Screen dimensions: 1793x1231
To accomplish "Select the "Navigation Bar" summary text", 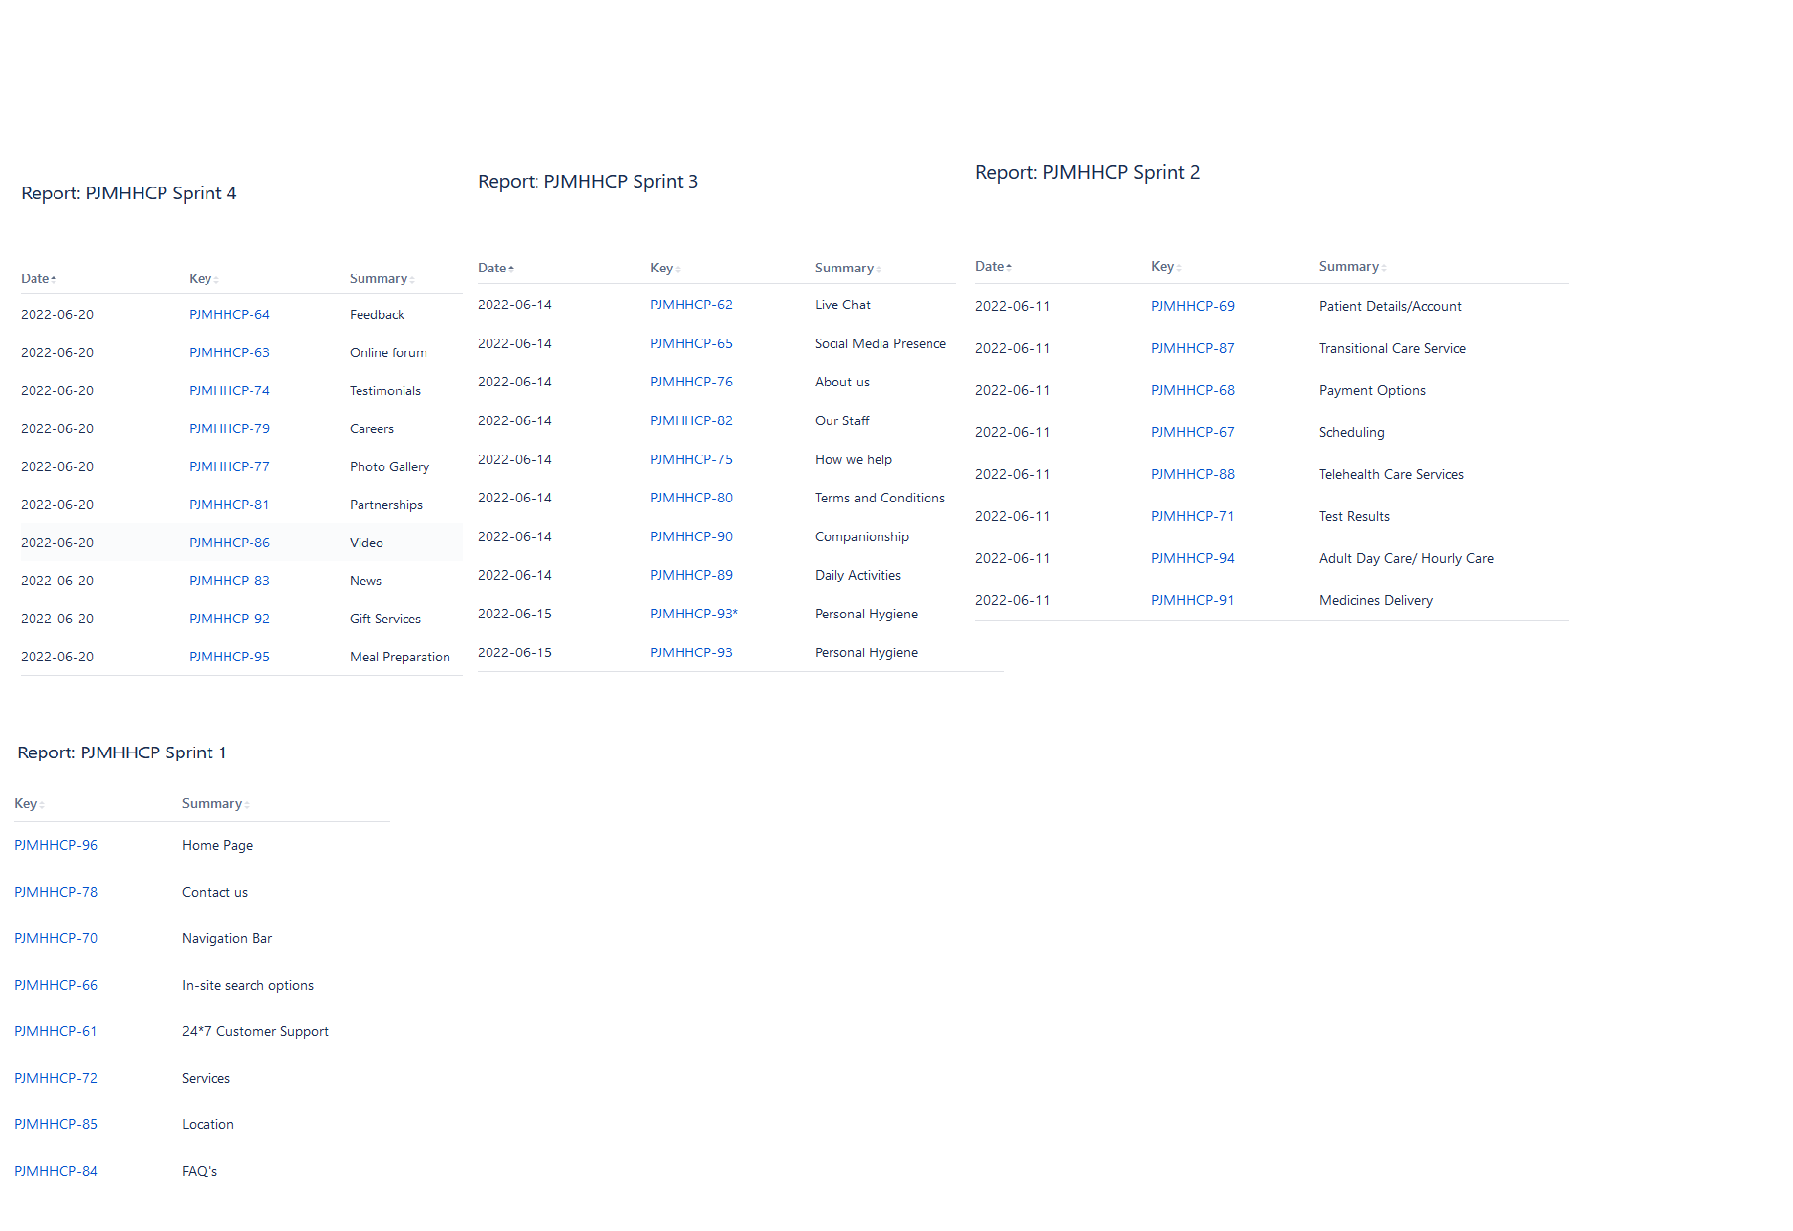I will [x=227, y=939].
